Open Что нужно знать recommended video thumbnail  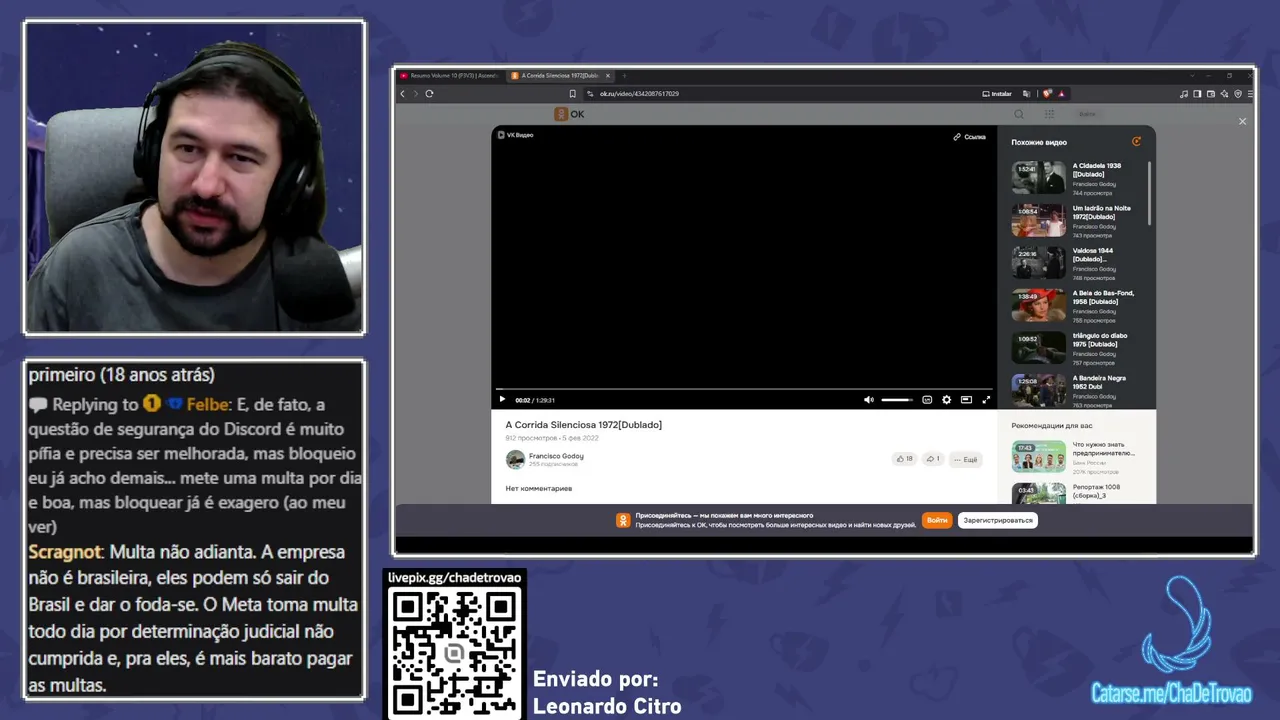pos(1038,456)
